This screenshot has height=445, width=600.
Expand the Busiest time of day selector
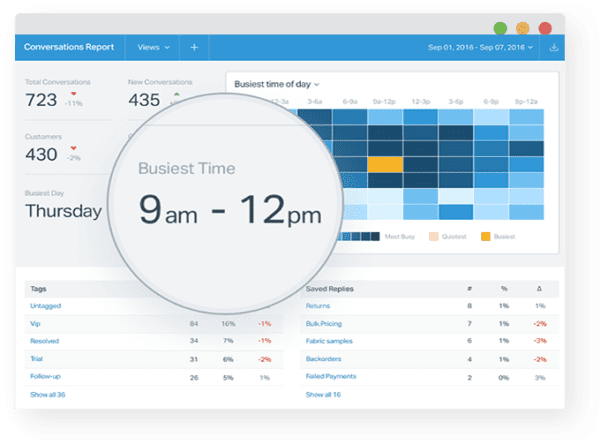tap(277, 84)
